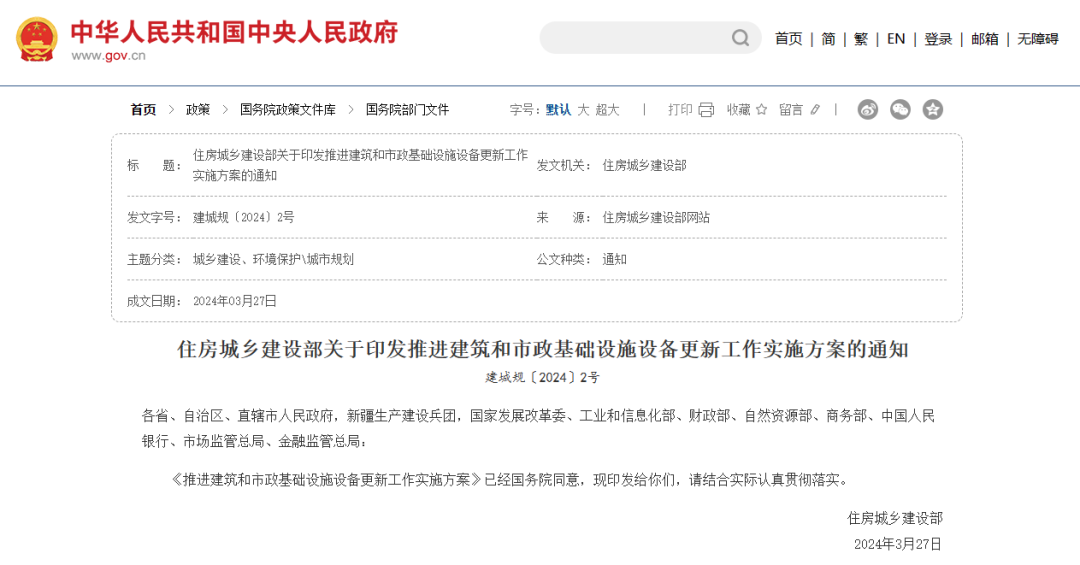Click the 收藏 favorite text

738,110
